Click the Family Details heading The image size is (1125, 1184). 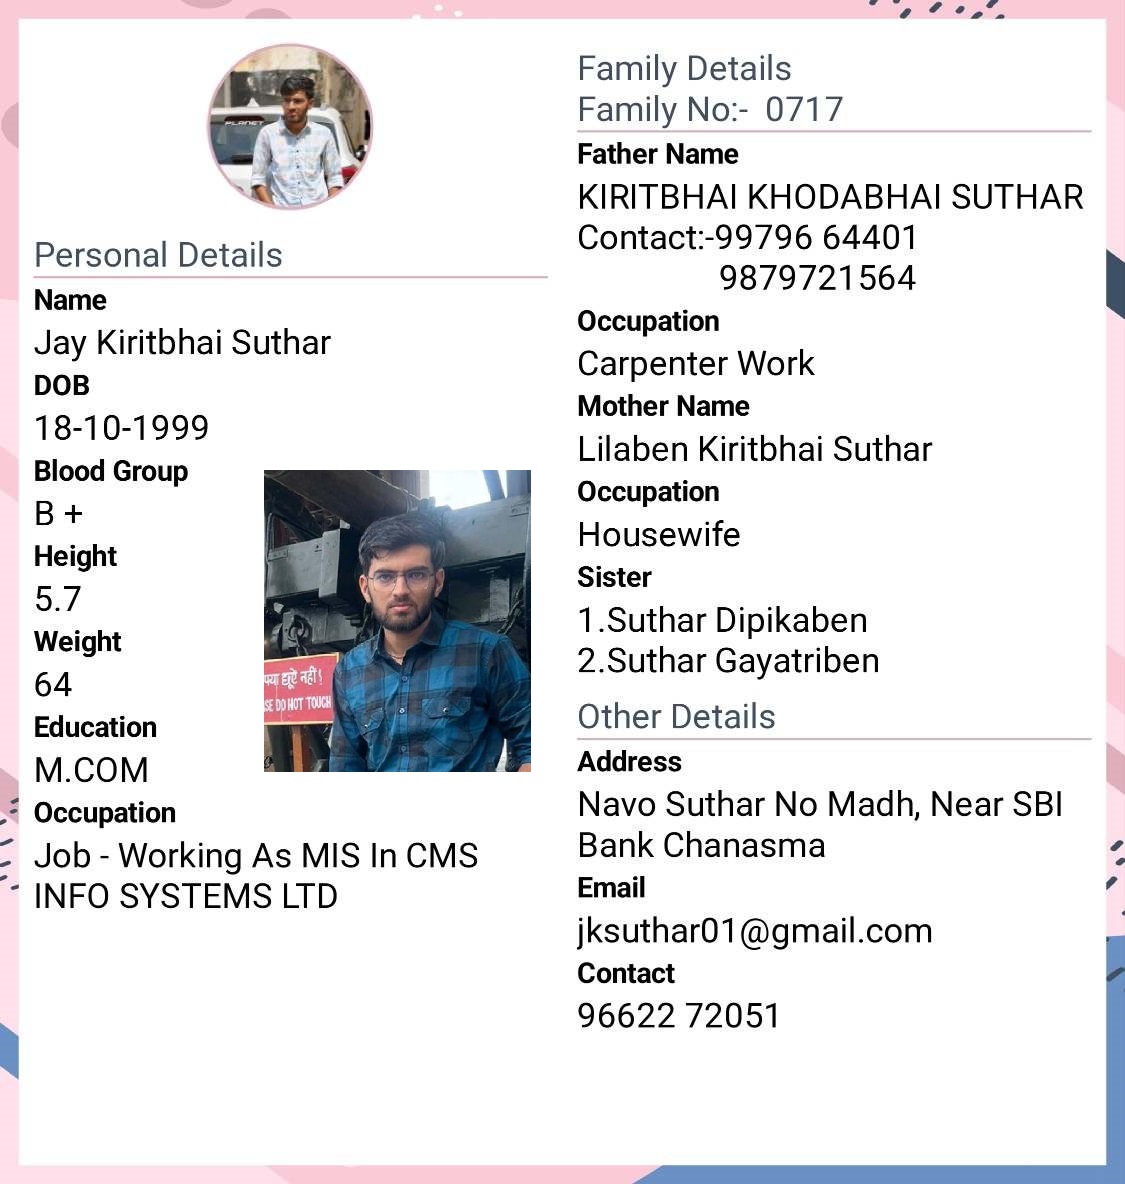tap(684, 69)
